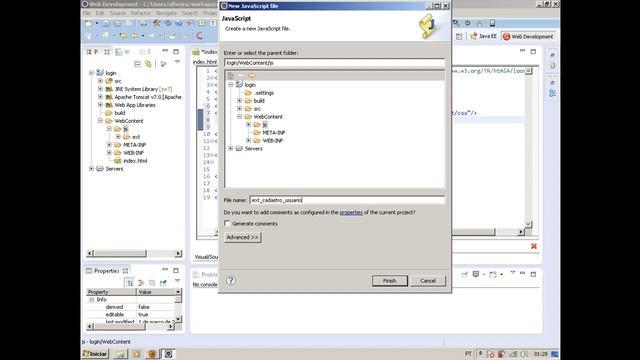640x360 pixels.
Task: Select the Visual/Source editor tab
Action: coord(206,257)
